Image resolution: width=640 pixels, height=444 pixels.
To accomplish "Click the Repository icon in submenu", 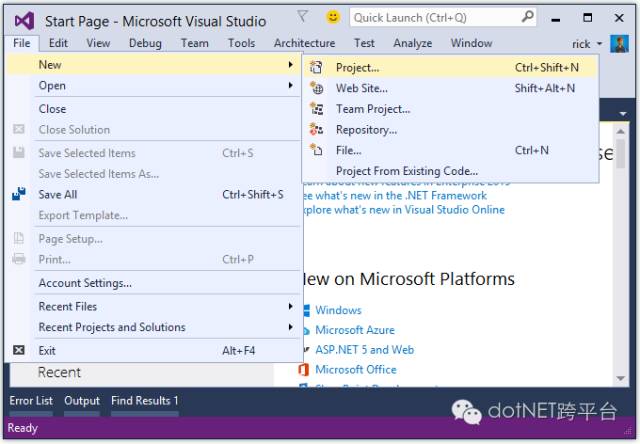I will point(316,129).
